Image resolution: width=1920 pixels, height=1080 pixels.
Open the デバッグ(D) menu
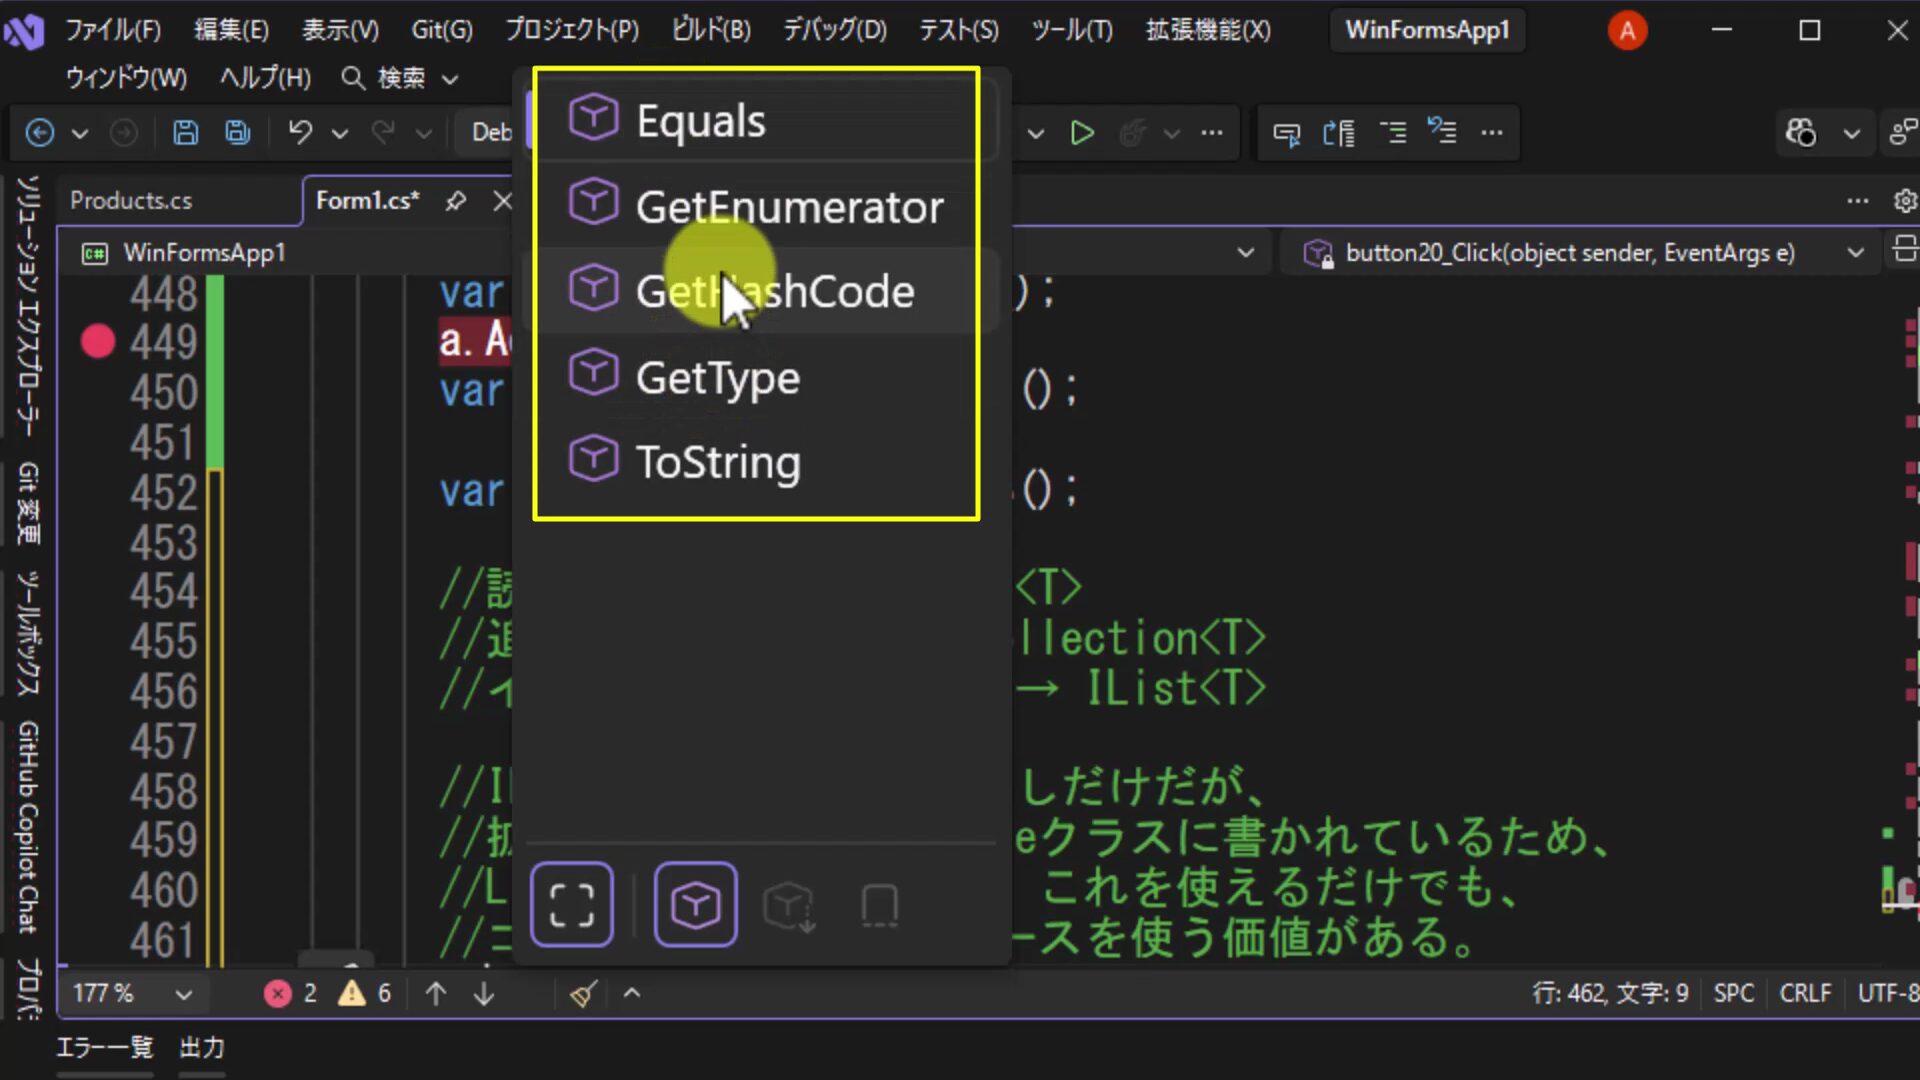click(835, 30)
